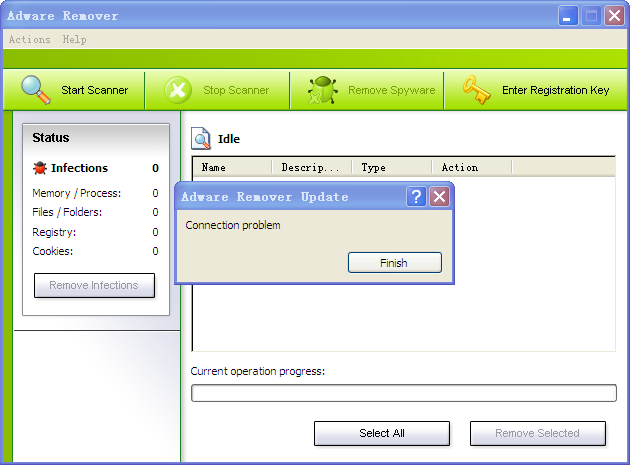Viewport: 630px width, 465px height.
Task: Click the green X Stop Scanner icon
Action: (177, 90)
